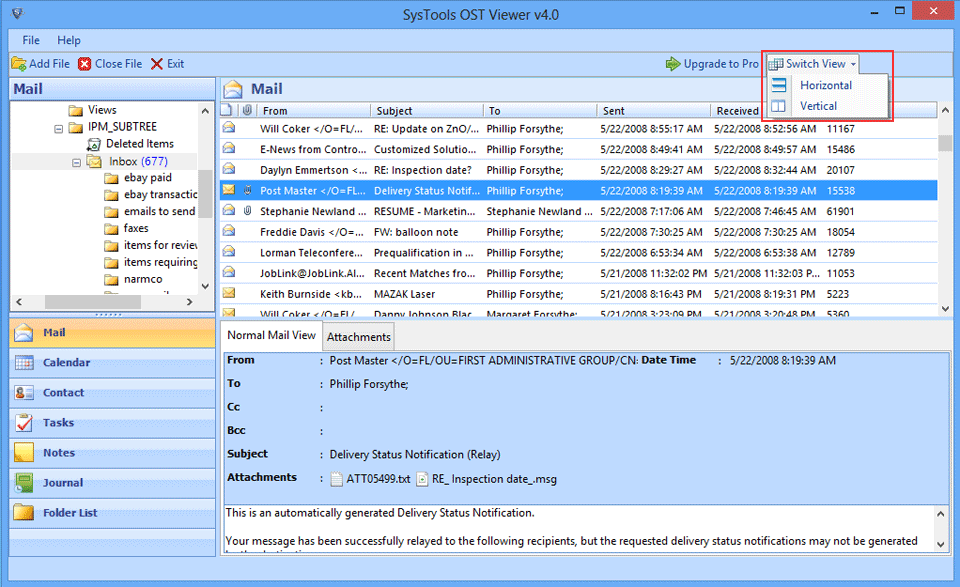Viewport: 960px width, 587px height.
Task: Choose Vertical from Switch View menu
Action: 818,106
